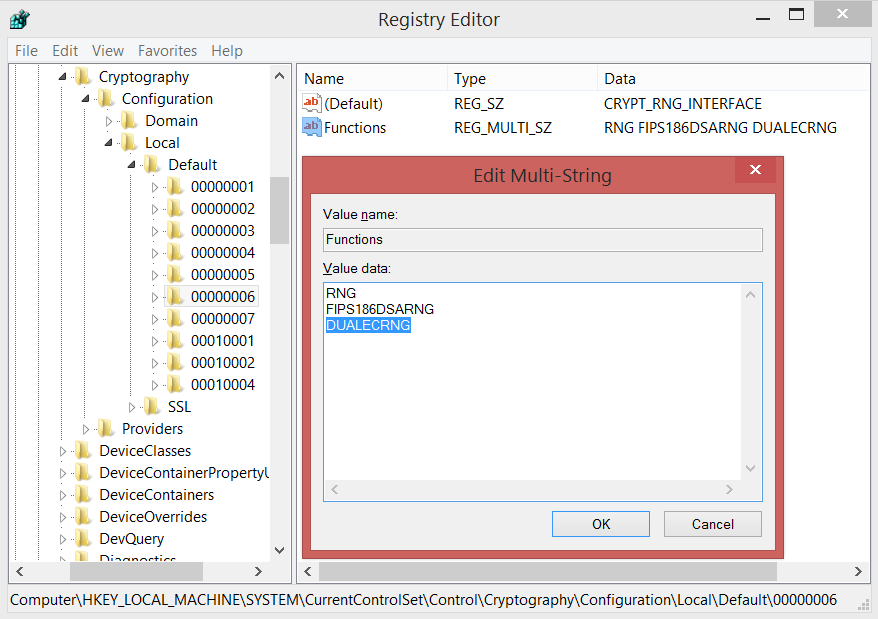Screen dimensions: 878x619
Task: Click the 00010004 folder icon
Action: (x=175, y=385)
